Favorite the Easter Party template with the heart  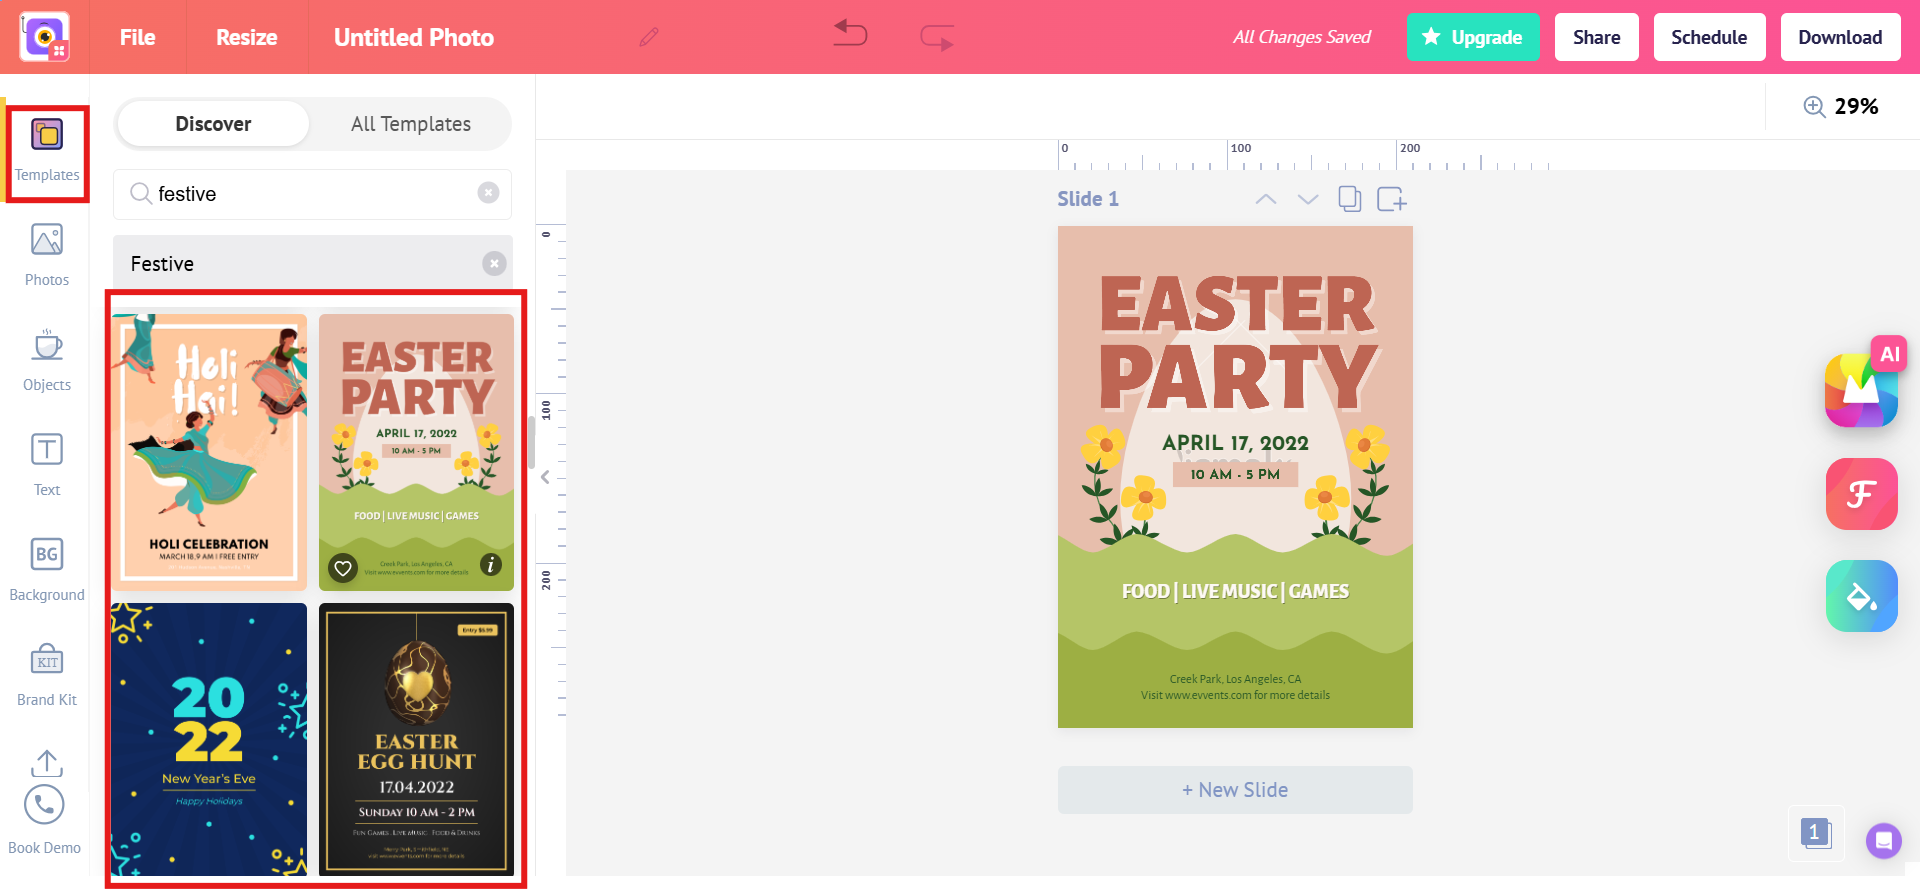pos(343,568)
